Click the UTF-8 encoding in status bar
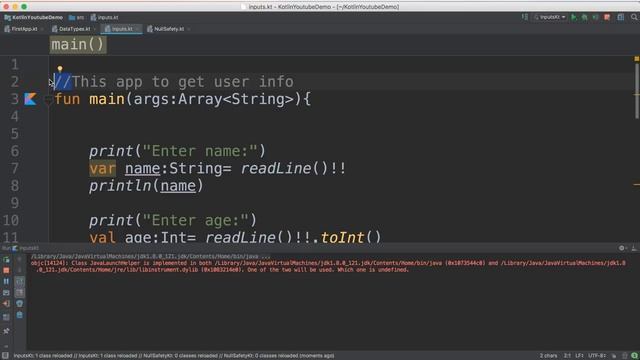Image resolution: width=640 pixels, height=360 pixels. click(597, 356)
